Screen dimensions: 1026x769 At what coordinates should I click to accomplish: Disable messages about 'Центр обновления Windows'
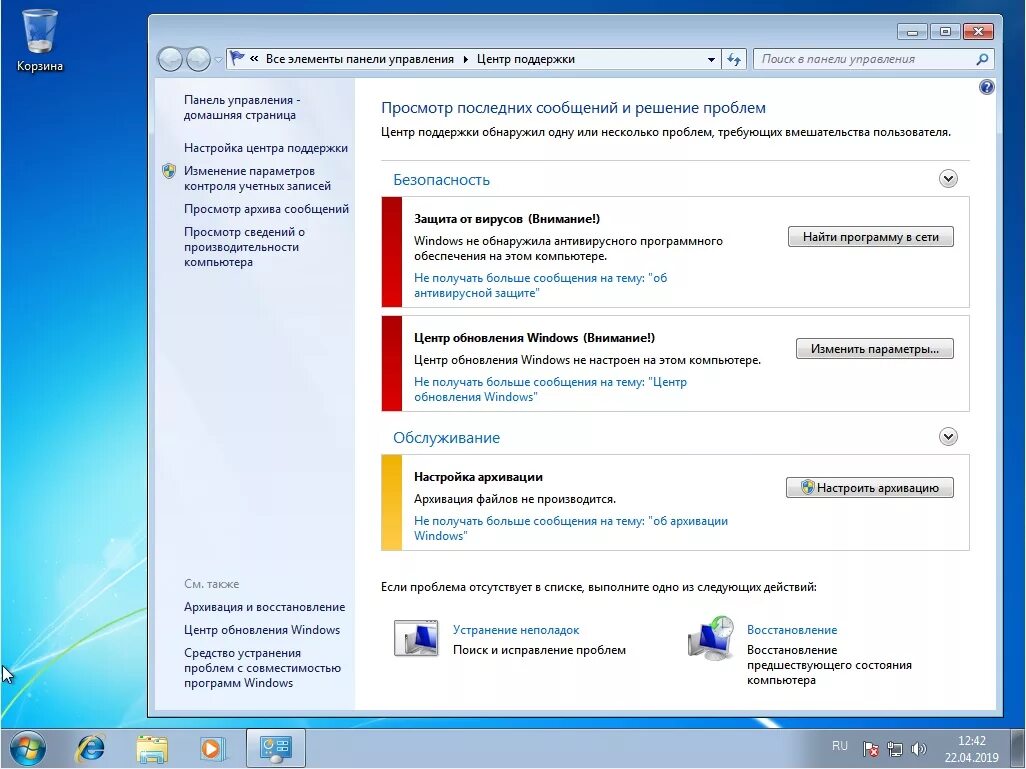point(550,389)
